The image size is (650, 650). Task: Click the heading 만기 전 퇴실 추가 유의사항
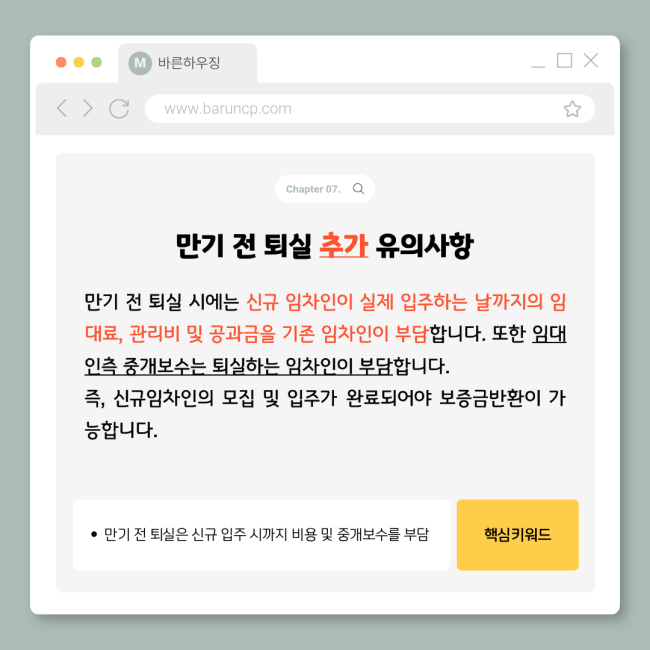[325, 246]
